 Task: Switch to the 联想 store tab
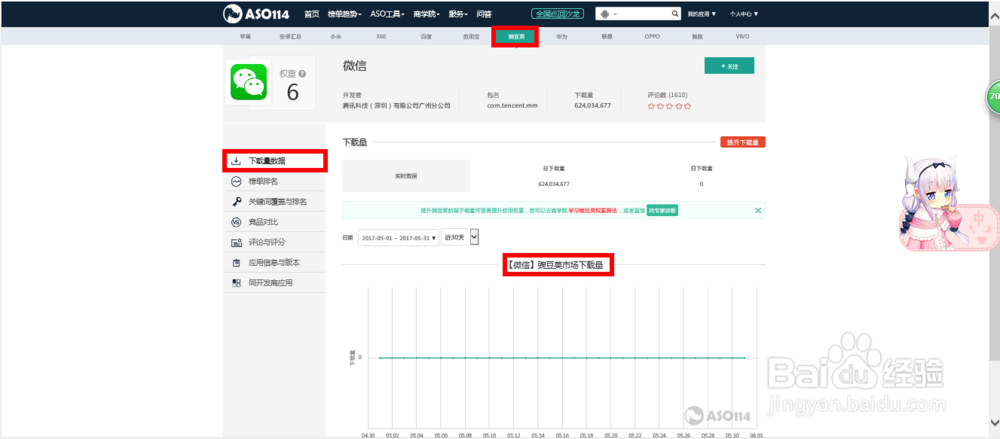(607, 37)
